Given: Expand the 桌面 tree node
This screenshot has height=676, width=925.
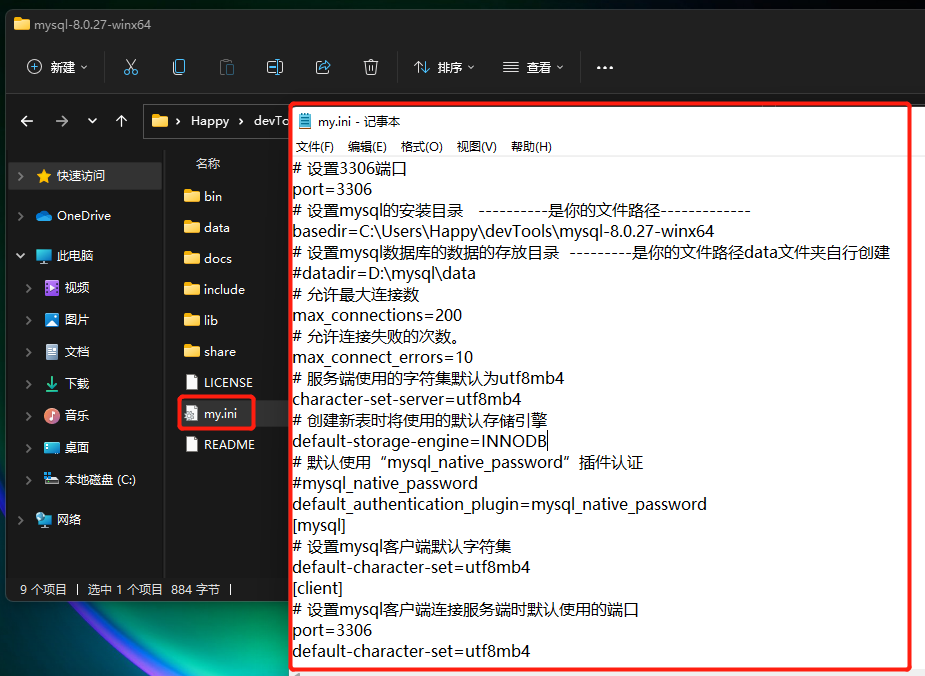Looking at the screenshot, I should 28,448.
